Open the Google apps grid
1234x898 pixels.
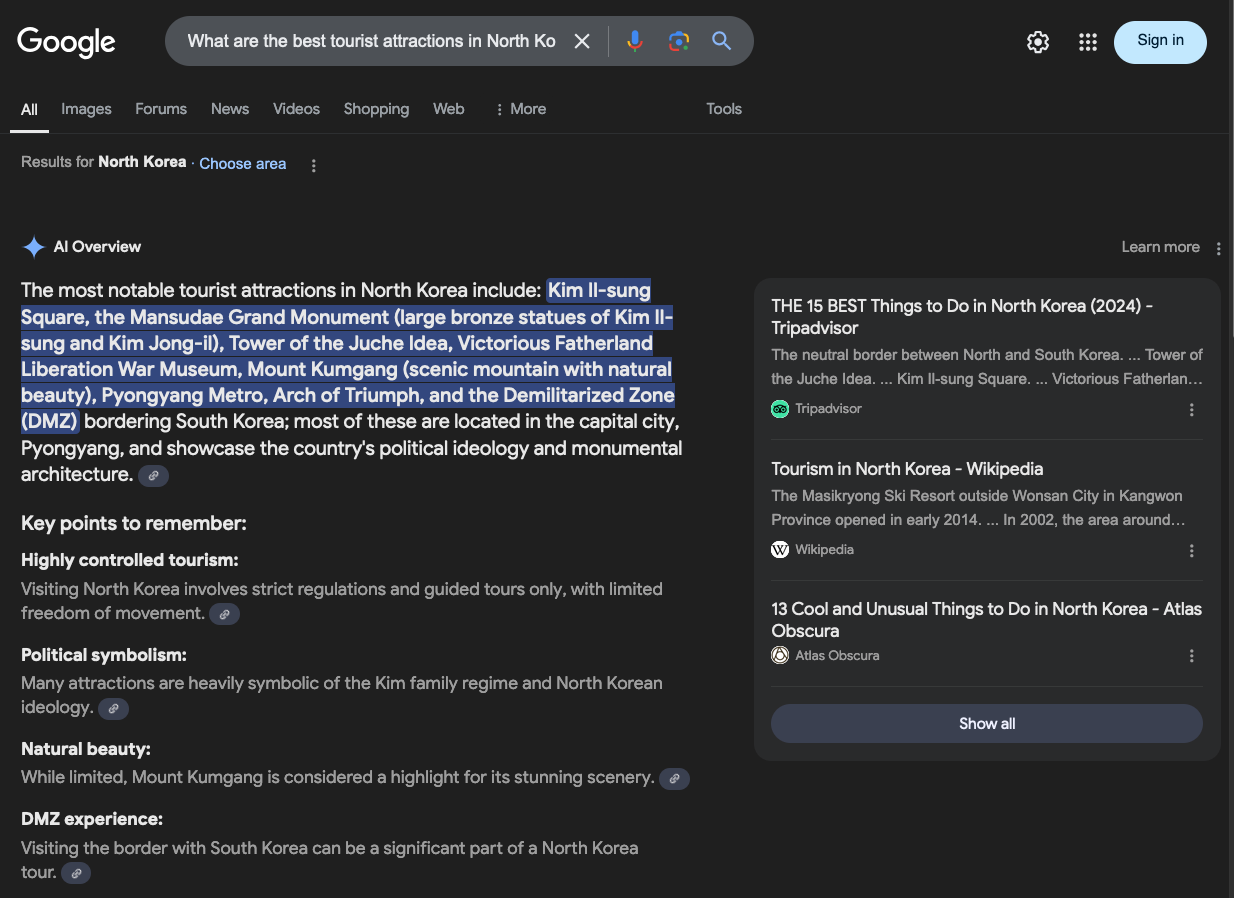[1088, 42]
